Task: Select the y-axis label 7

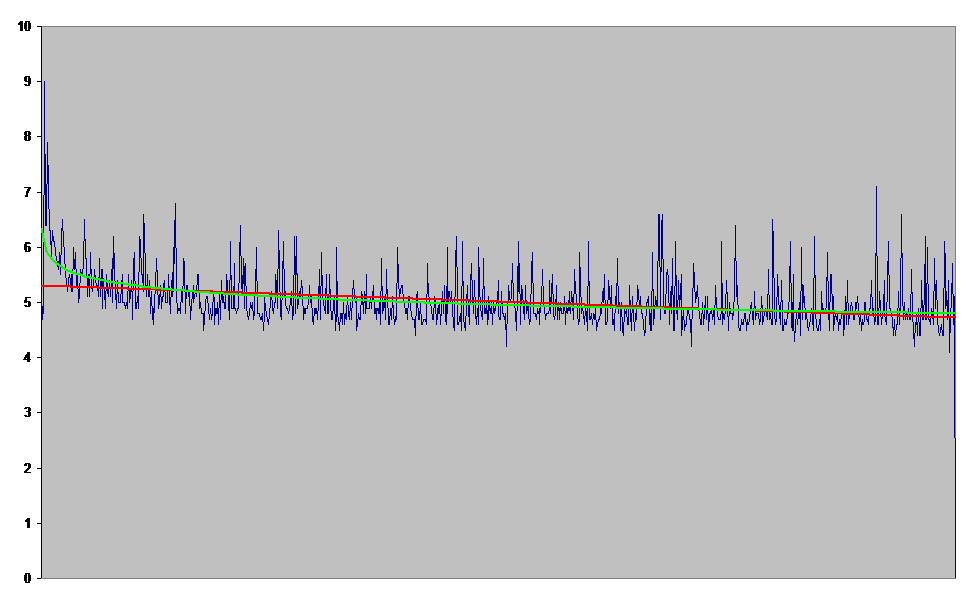Action: pos(27,192)
